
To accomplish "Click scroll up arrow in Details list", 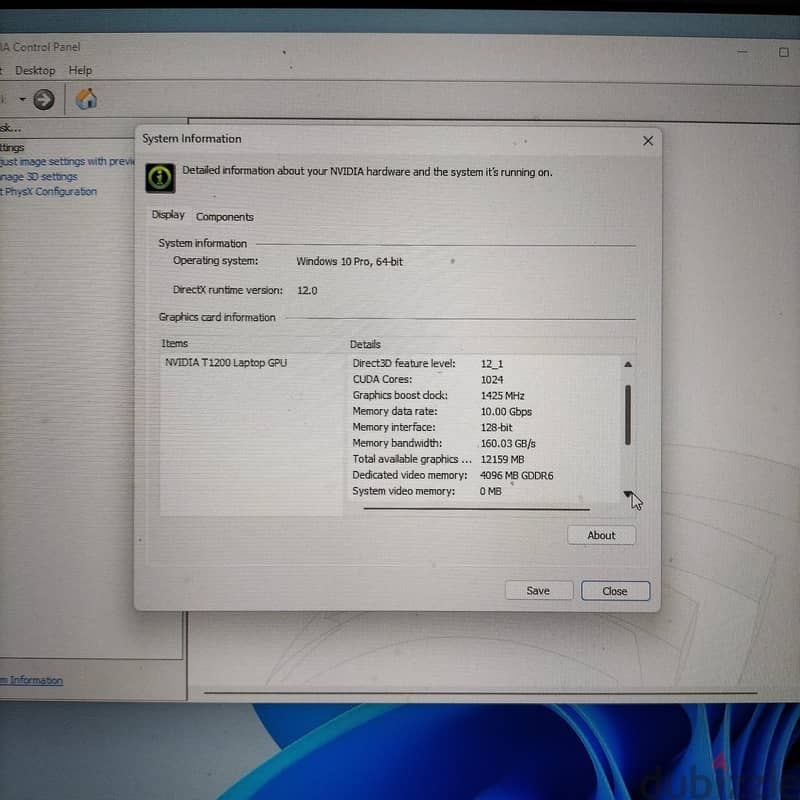I will (x=628, y=364).
